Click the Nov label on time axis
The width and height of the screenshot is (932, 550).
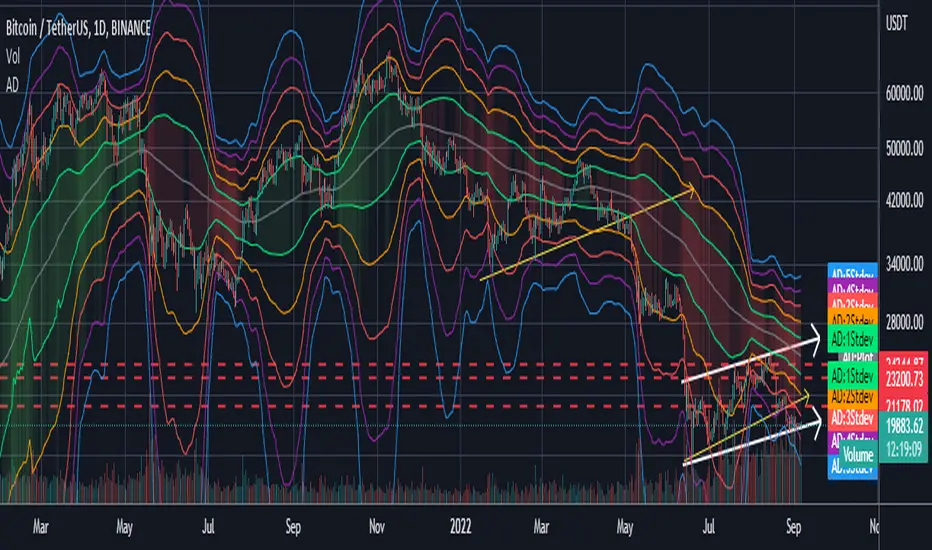pyautogui.click(x=377, y=527)
